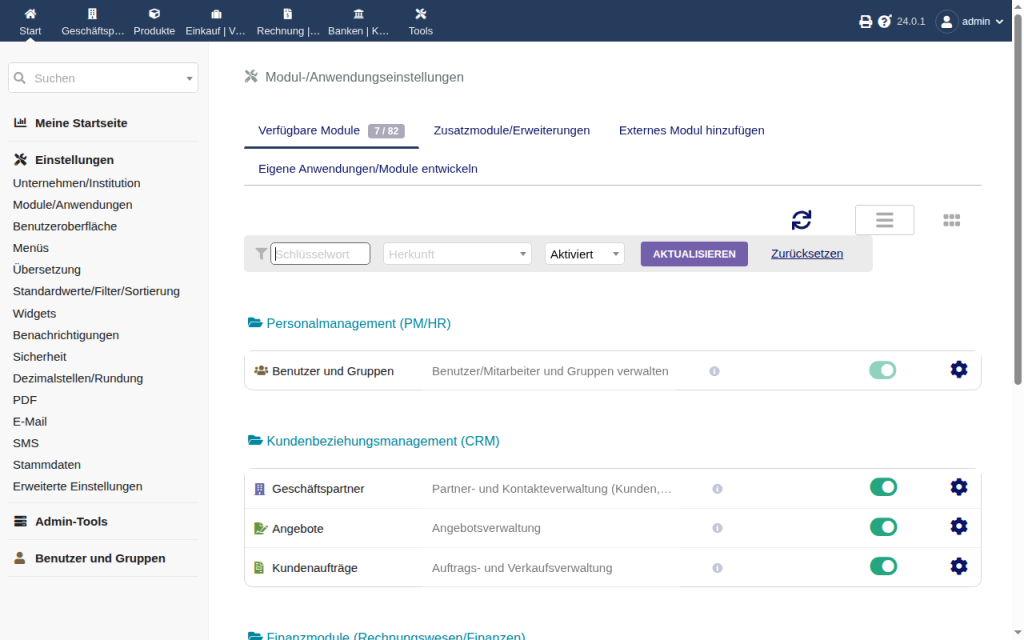1024x640 pixels.
Task: Open the Produkte menu in top navigation
Action: [x=154, y=22]
